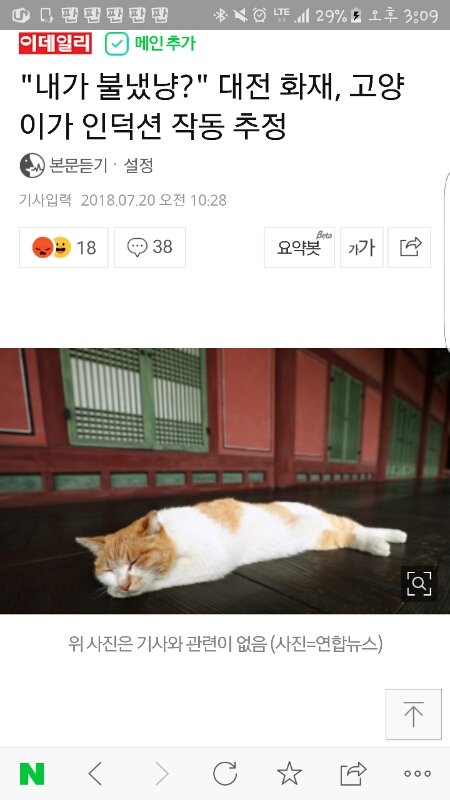Tap the forward arrow in bottom bar
The image size is (450, 800).
tap(162, 773)
